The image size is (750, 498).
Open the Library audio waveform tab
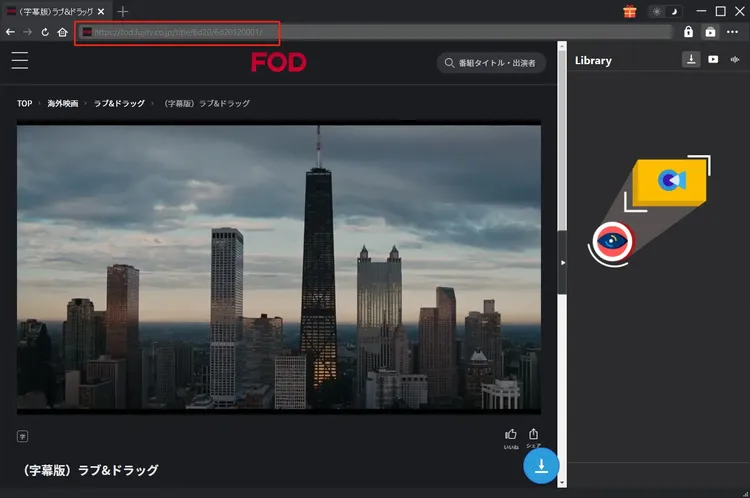pos(735,60)
